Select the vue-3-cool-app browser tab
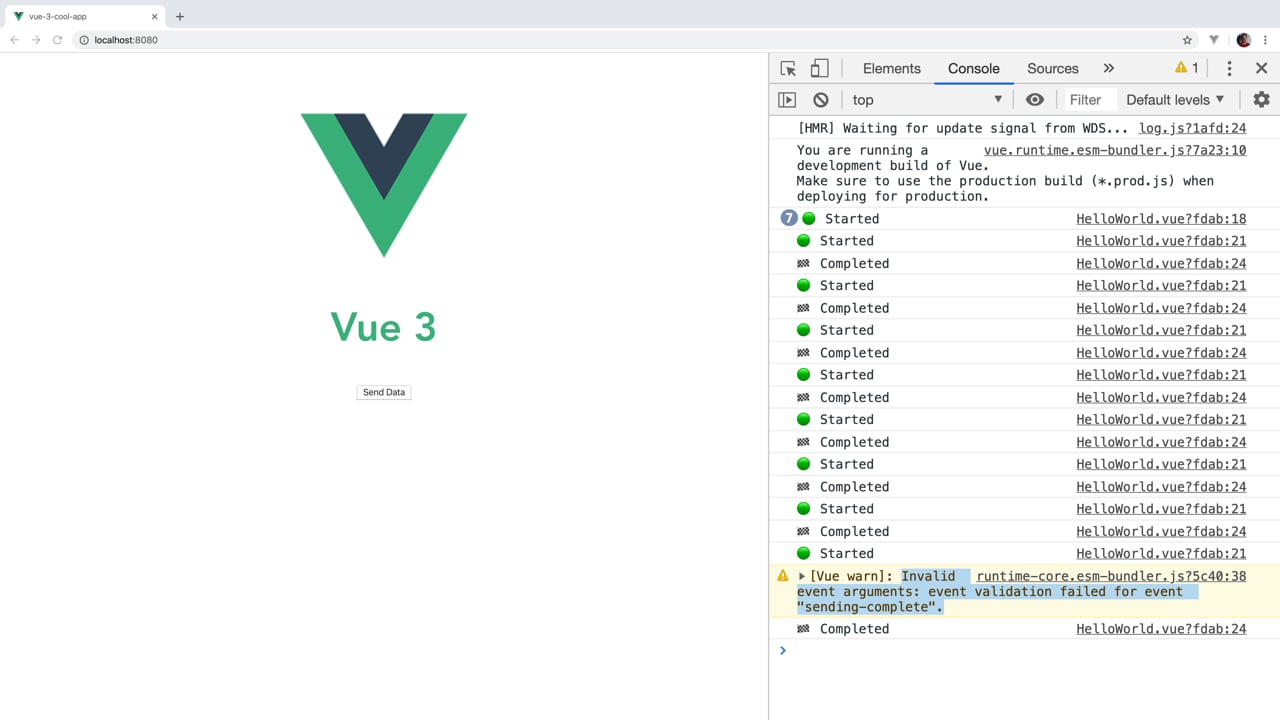The height and width of the screenshot is (720, 1280). [85, 16]
